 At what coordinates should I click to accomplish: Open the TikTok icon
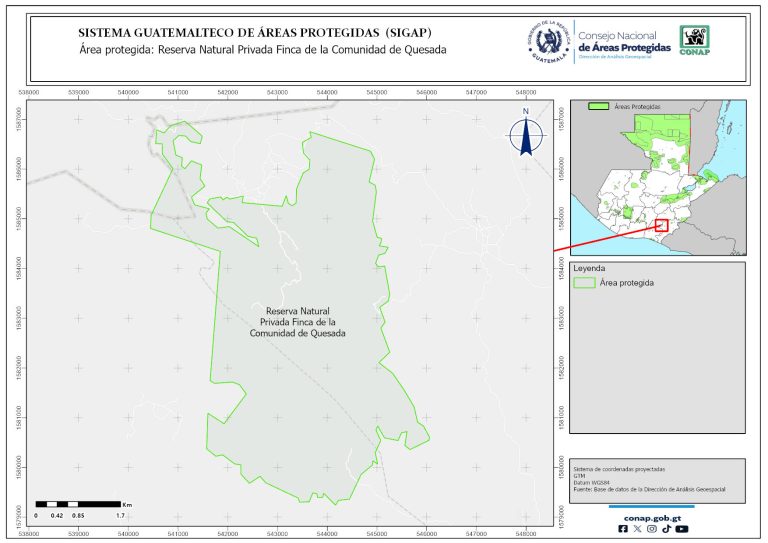[666, 529]
